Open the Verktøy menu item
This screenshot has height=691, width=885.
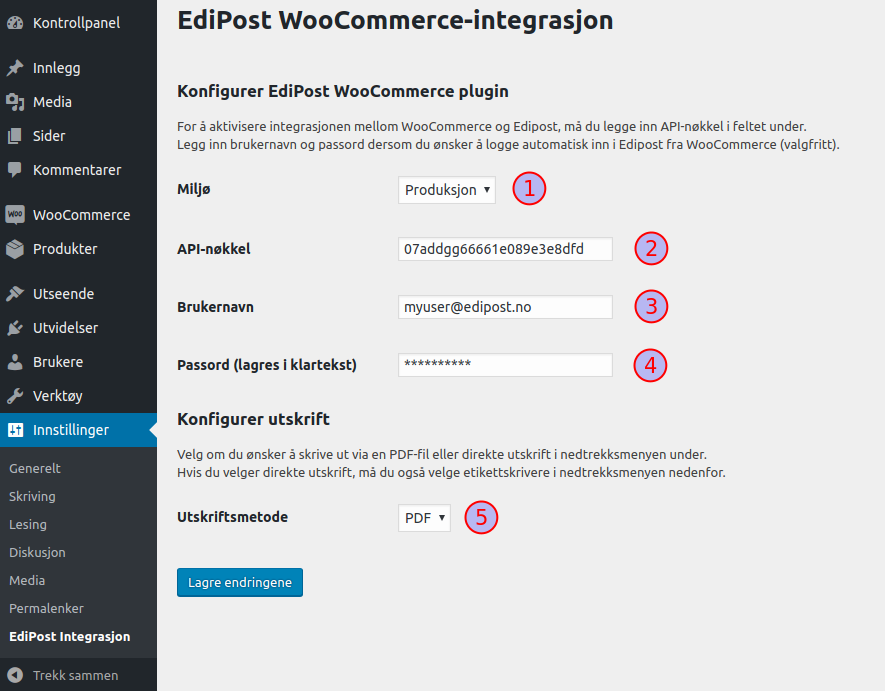pyautogui.click(x=78, y=396)
